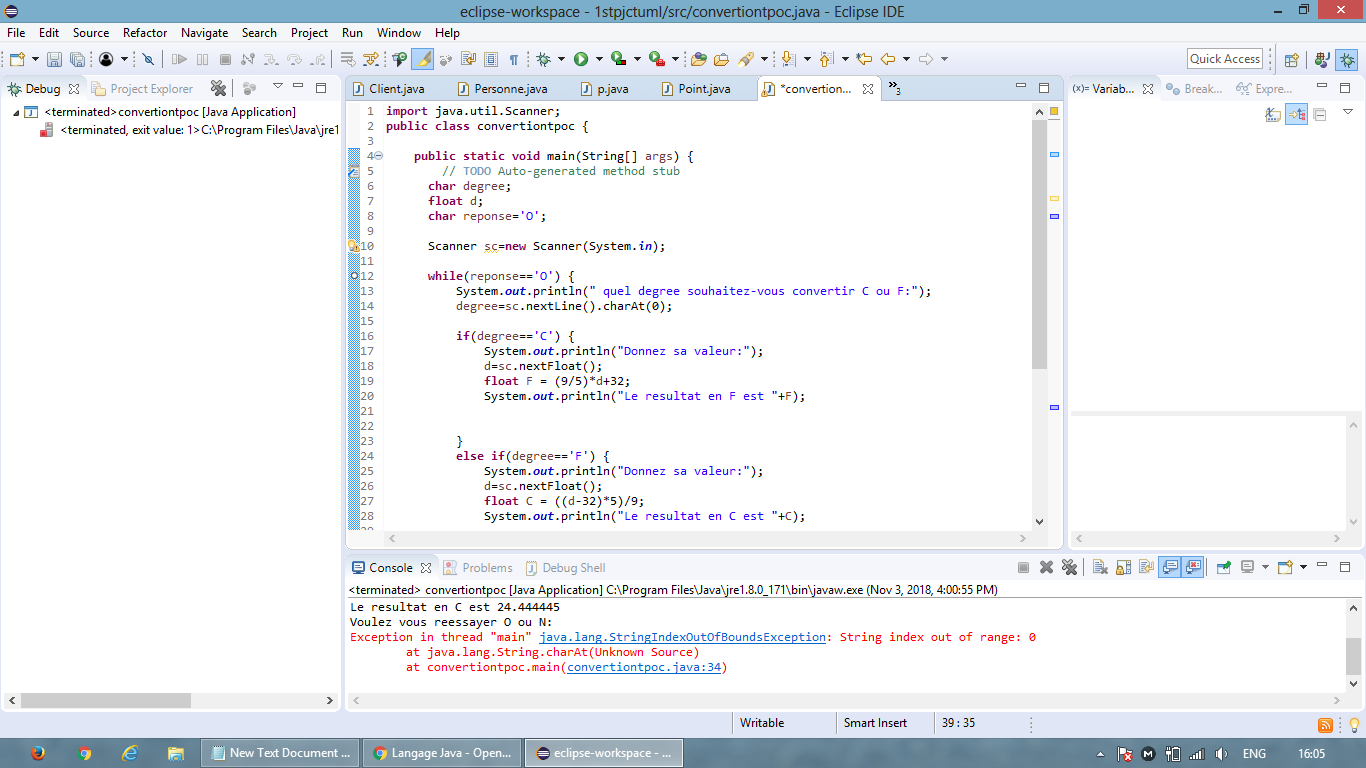Viewport: 1366px width, 768px height.
Task: Click the editor vertical scrollbar
Action: pos(1039,244)
